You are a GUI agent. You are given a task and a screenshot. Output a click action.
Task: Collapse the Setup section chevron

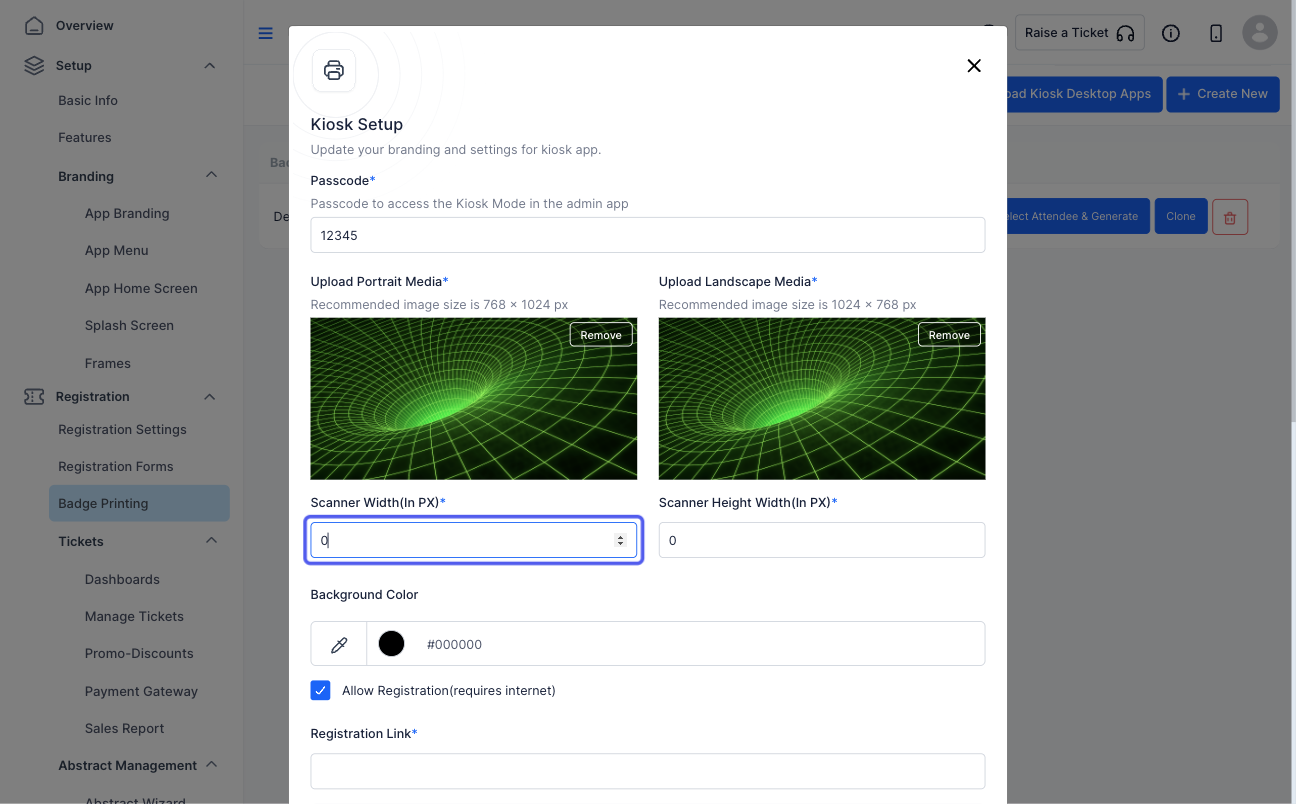click(210, 66)
